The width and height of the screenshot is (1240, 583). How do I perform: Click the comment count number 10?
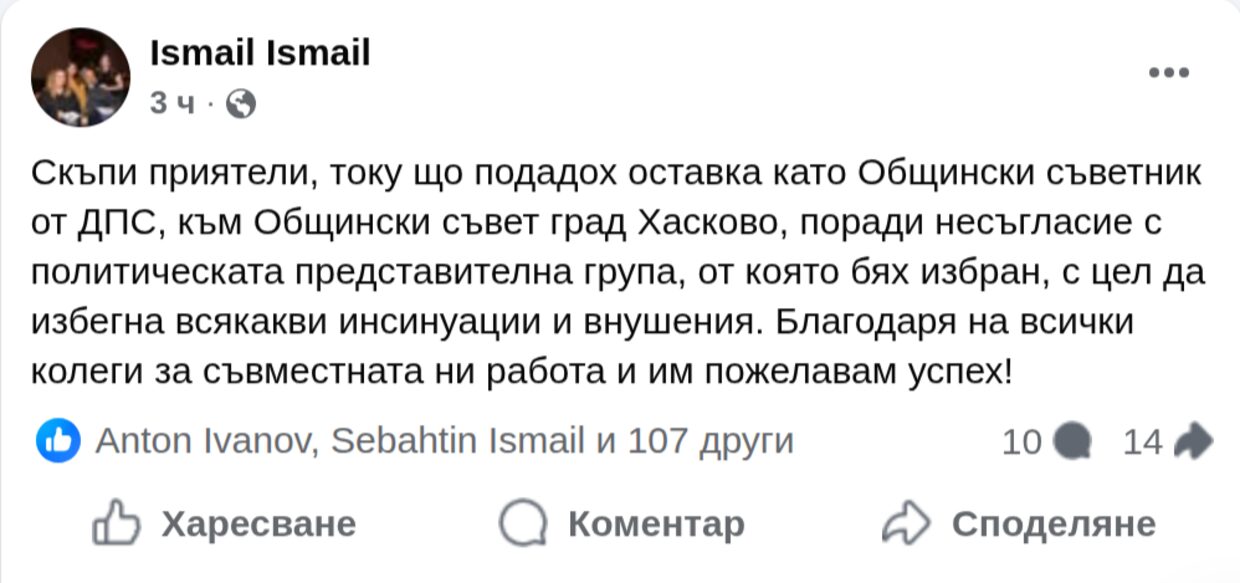click(x=1021, y=441)
